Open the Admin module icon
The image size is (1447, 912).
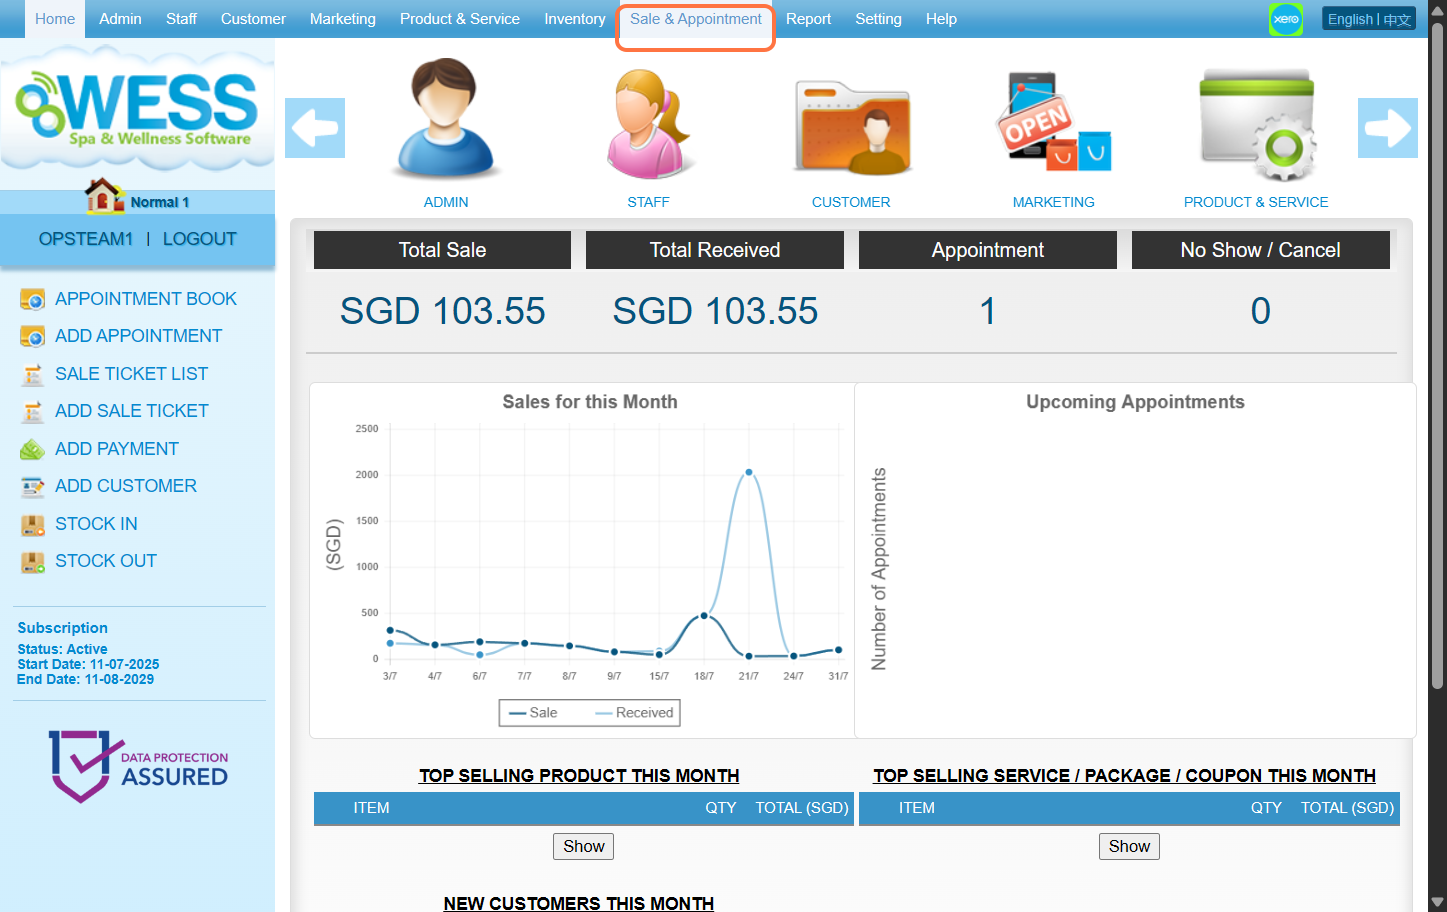pos(445,120)
